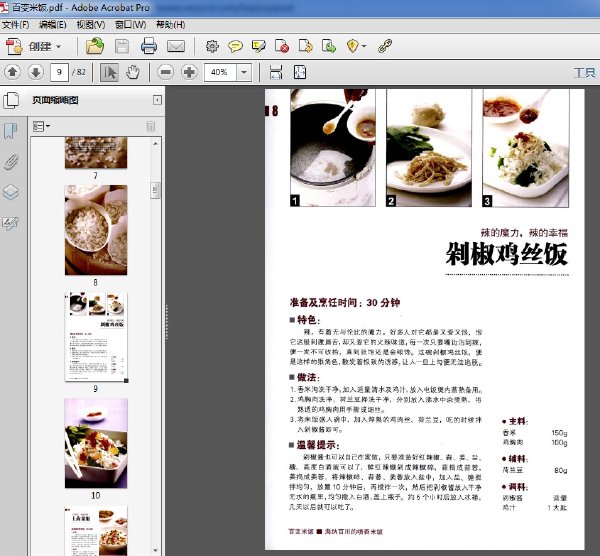The image size is (600, 556).
Task: Click the 工具 panel link
Action: click(x=585, y=72)
